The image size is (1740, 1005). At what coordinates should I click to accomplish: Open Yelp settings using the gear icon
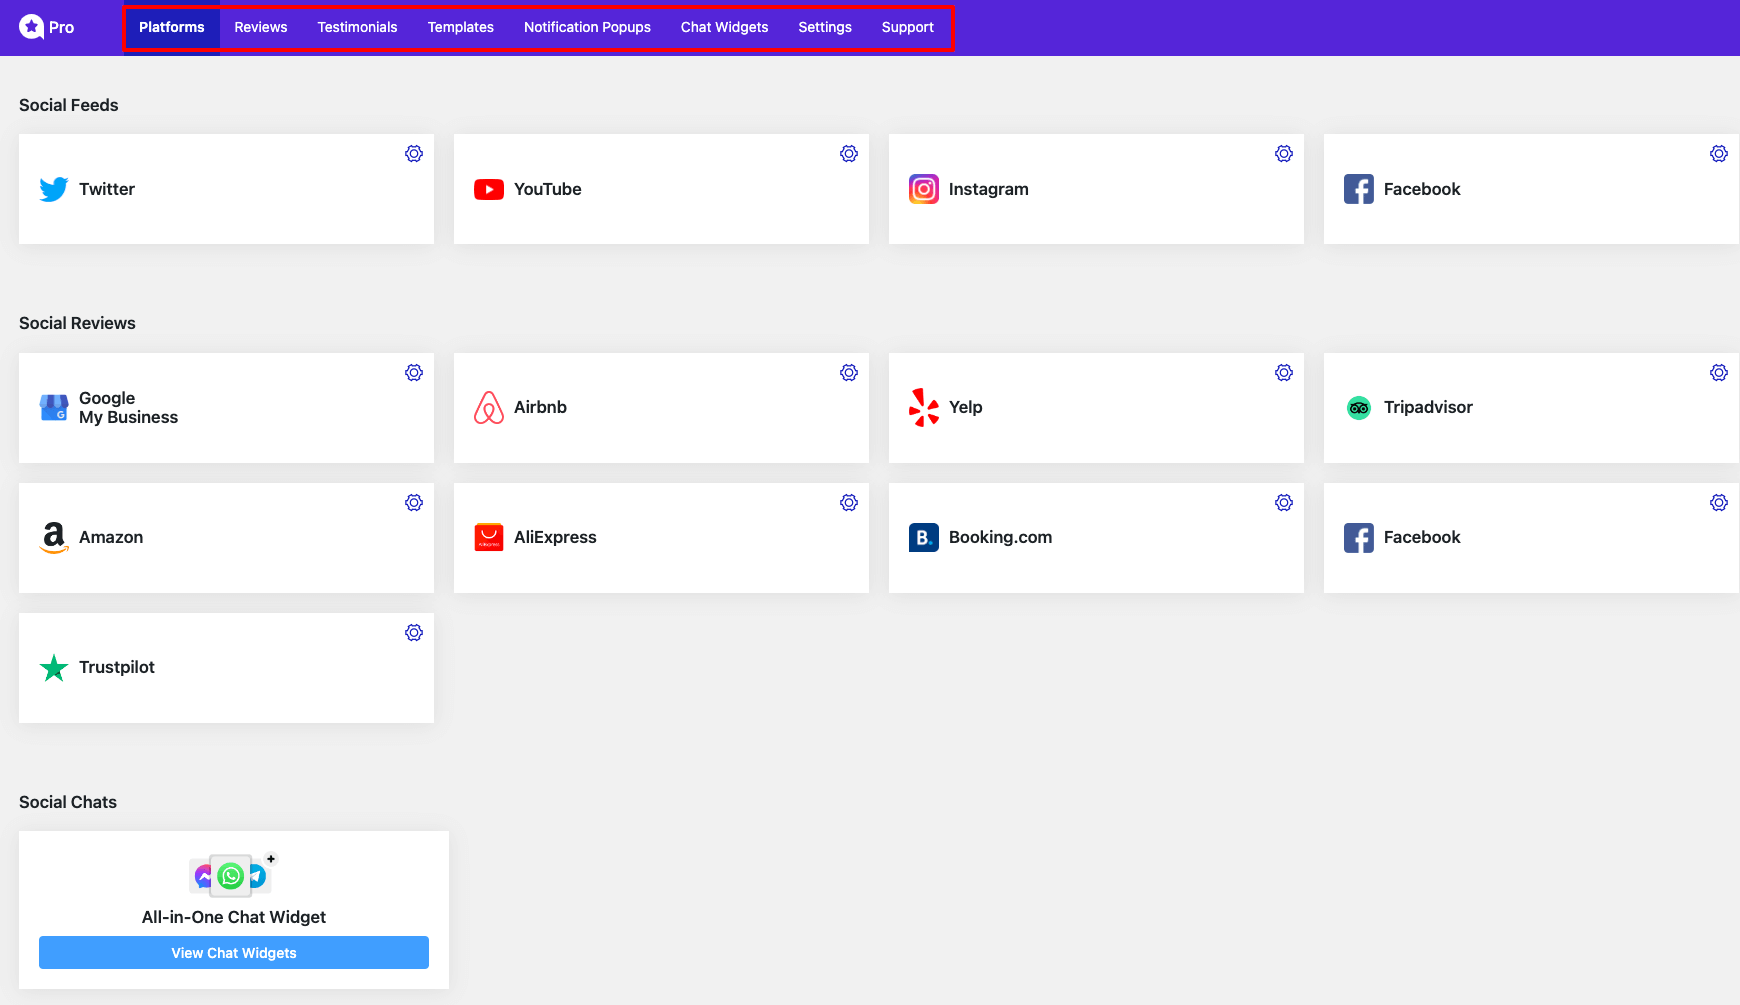(1284, 372)
